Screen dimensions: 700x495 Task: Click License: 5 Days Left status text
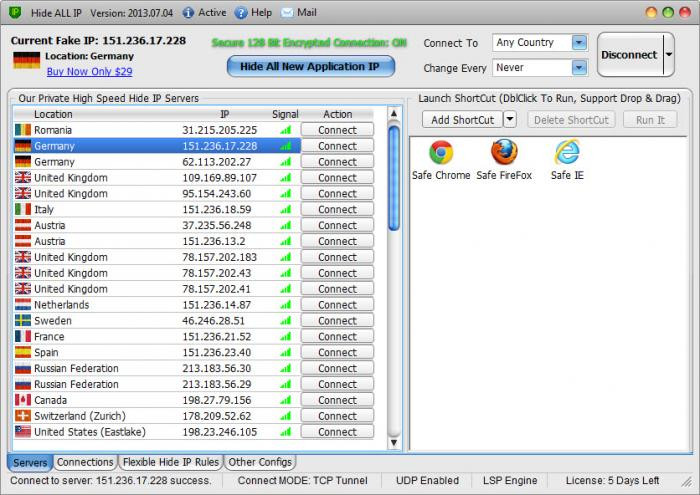[x=612, y=481]
